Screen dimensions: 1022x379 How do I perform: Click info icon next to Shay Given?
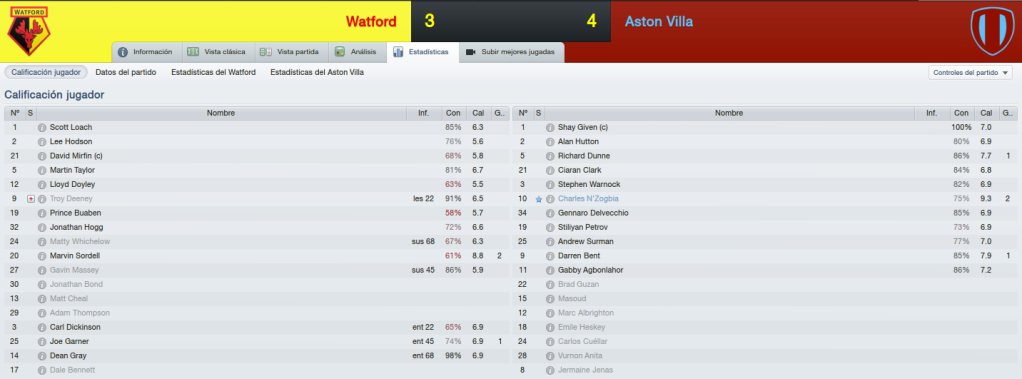[x=550, y=127]
